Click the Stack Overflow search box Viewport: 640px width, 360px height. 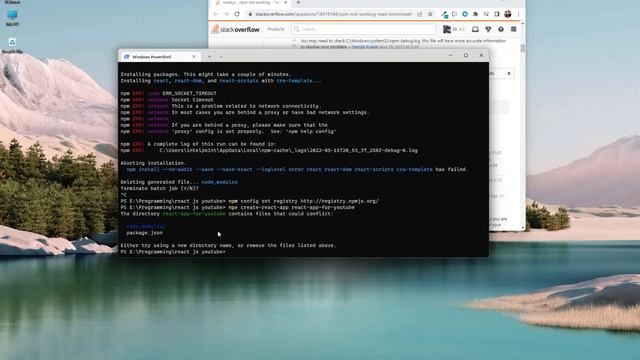click(364, 29)
